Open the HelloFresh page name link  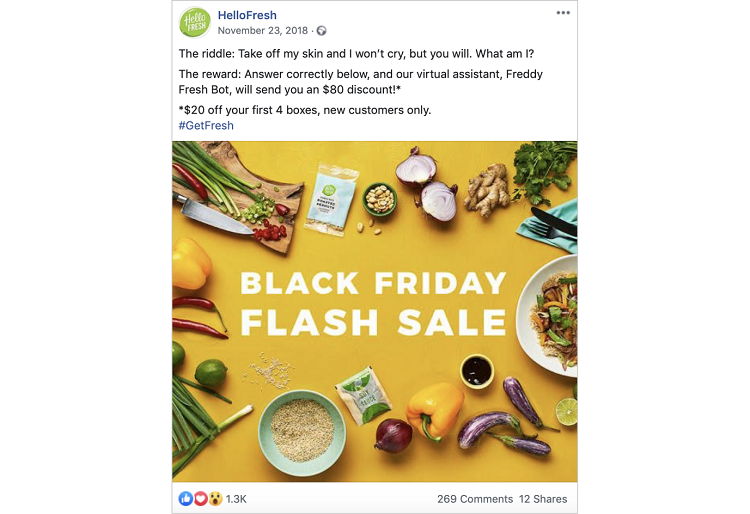(x=247, y=15)
